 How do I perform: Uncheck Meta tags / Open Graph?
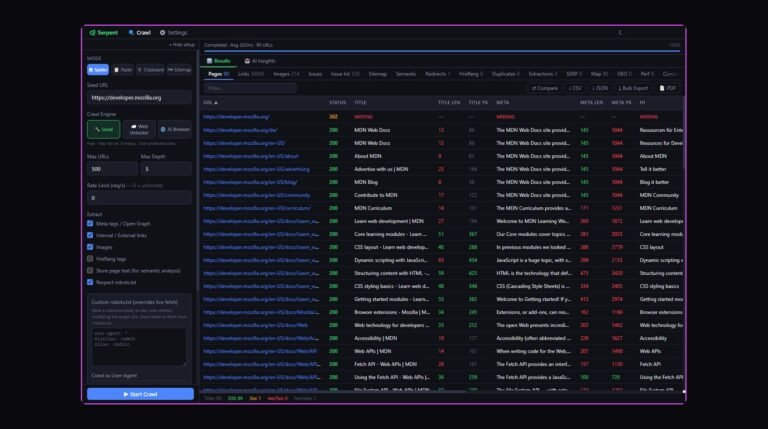click(x=90, y=223)
